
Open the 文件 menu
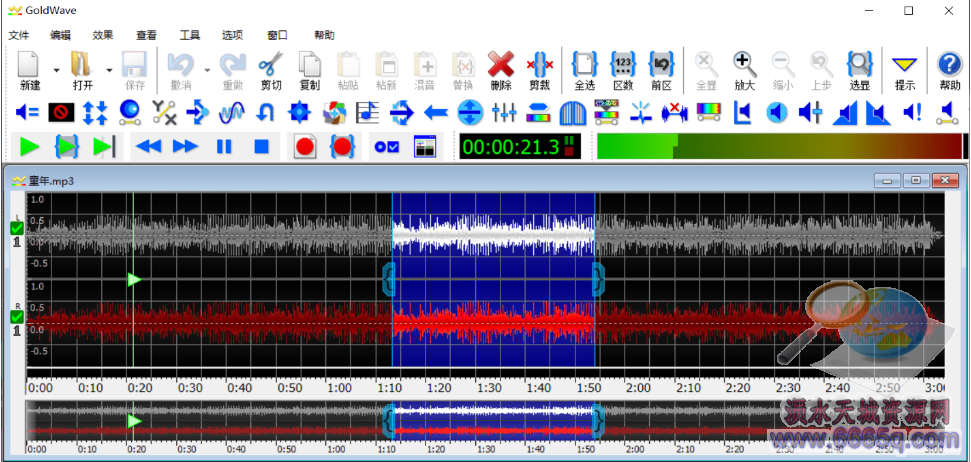coord(19,35)
